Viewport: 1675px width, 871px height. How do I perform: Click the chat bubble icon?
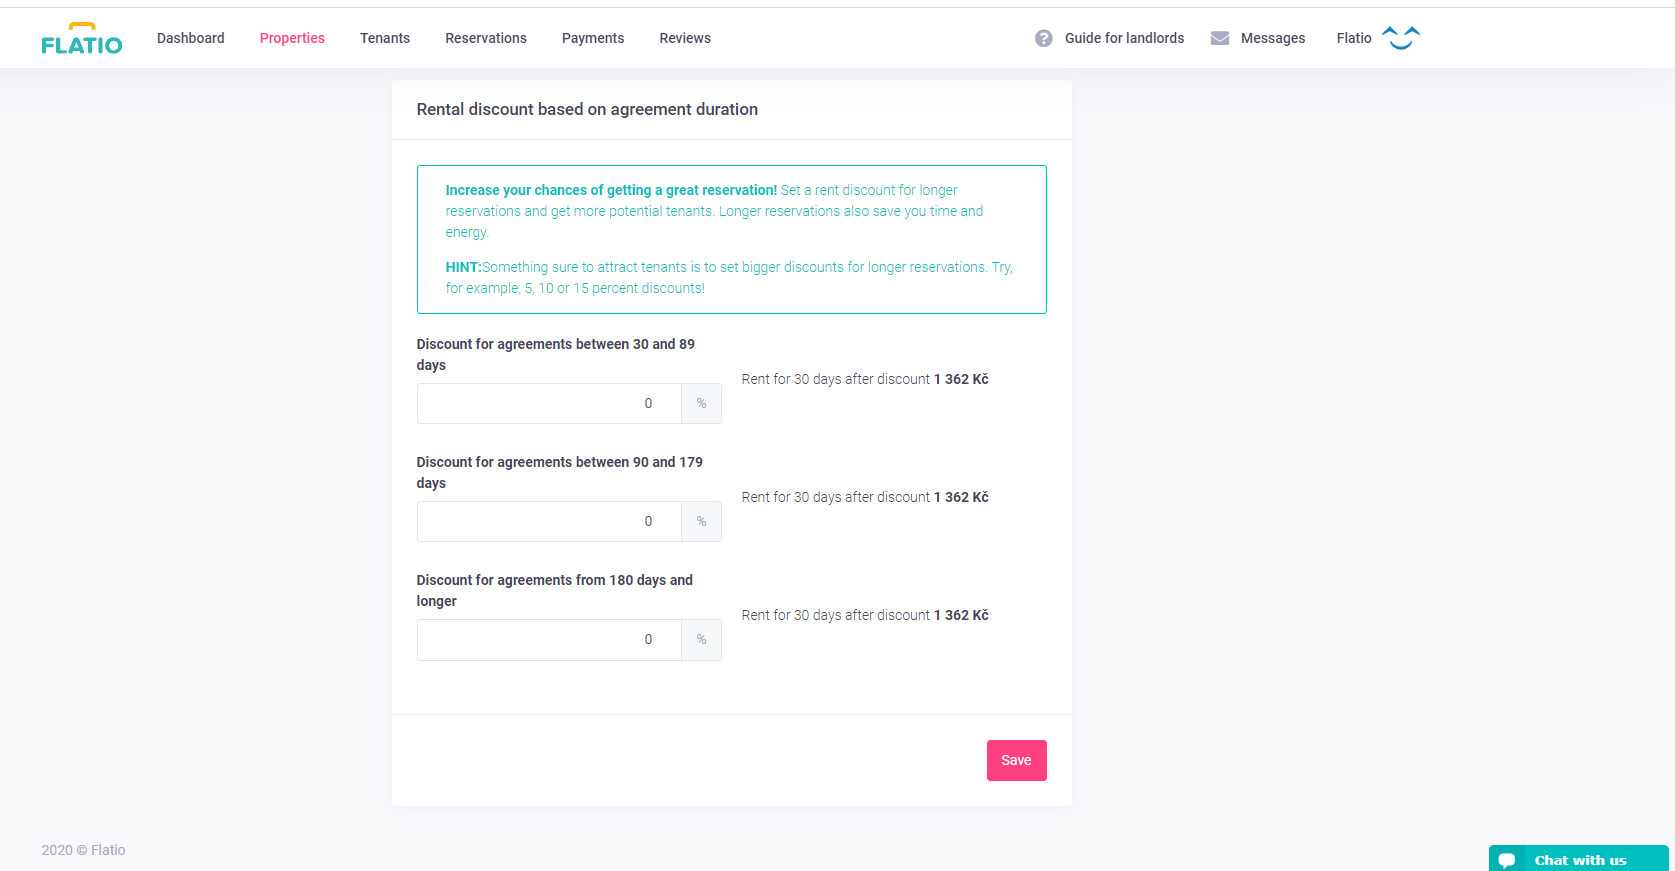tap(1507, 860)
